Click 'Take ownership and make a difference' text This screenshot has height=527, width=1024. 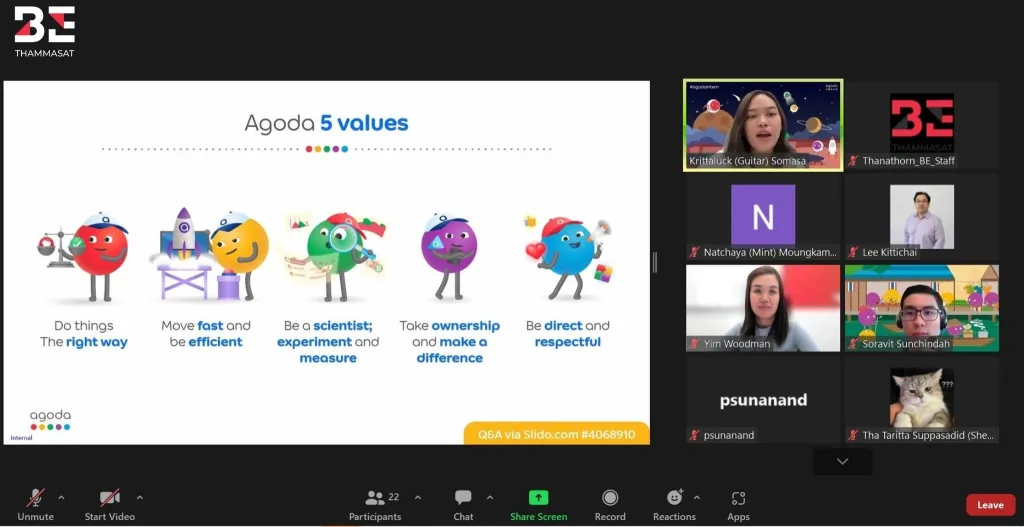449,342
